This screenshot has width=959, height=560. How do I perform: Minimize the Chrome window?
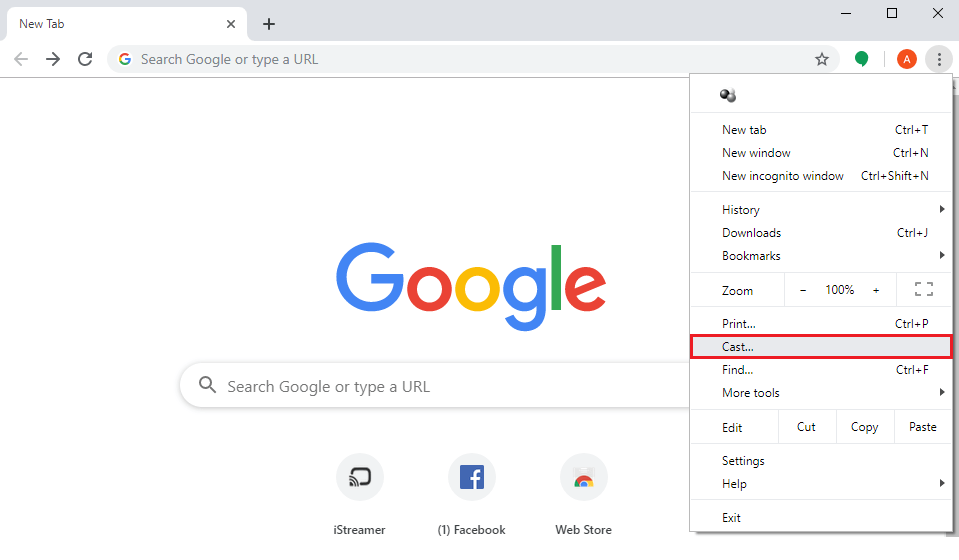click(846, 13)
